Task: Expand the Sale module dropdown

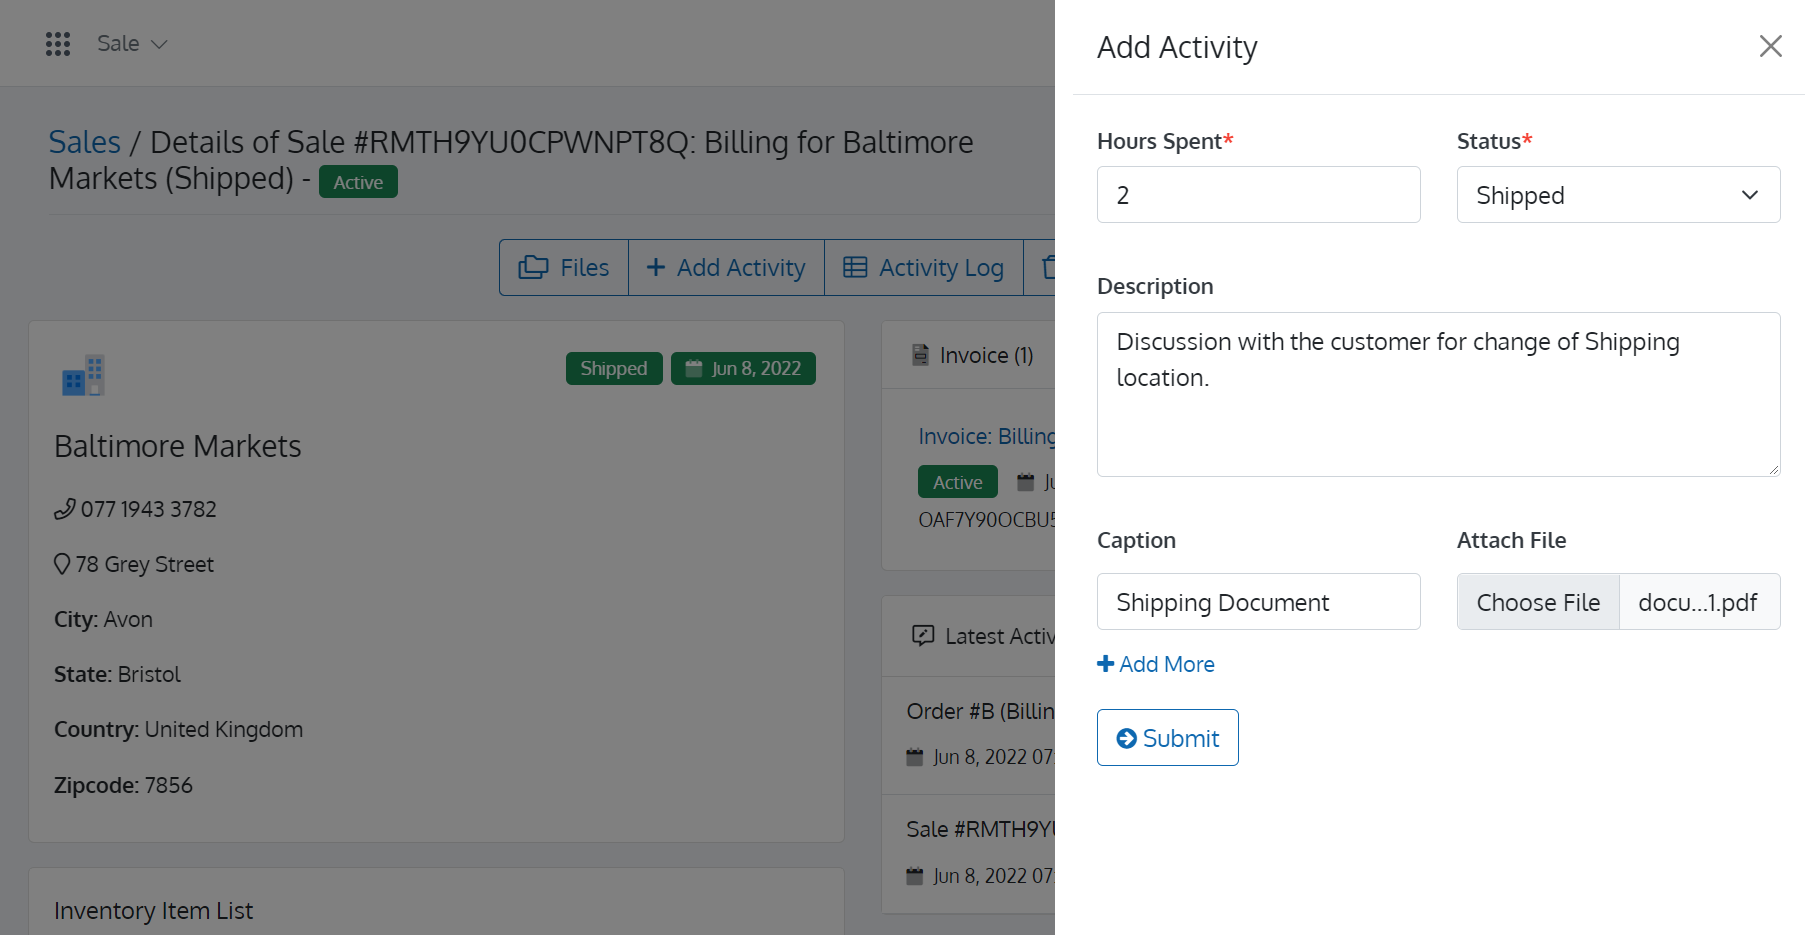Action: pos(132,44)
